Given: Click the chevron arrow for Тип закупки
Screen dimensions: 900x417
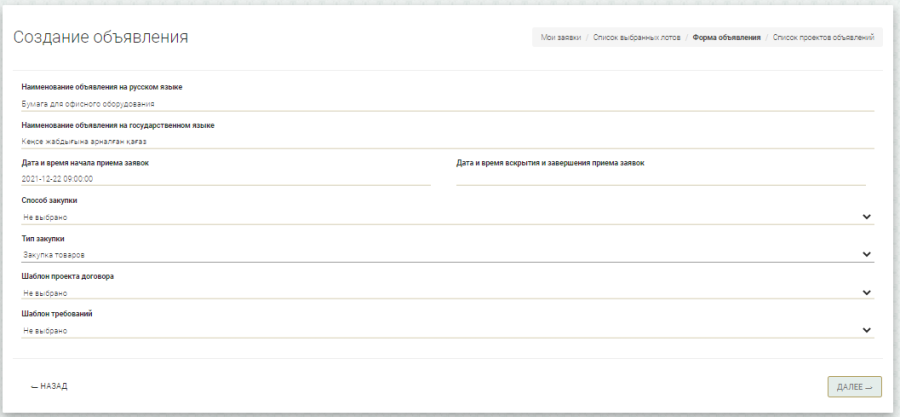Looking at the screenshot, I should [866, 254].
